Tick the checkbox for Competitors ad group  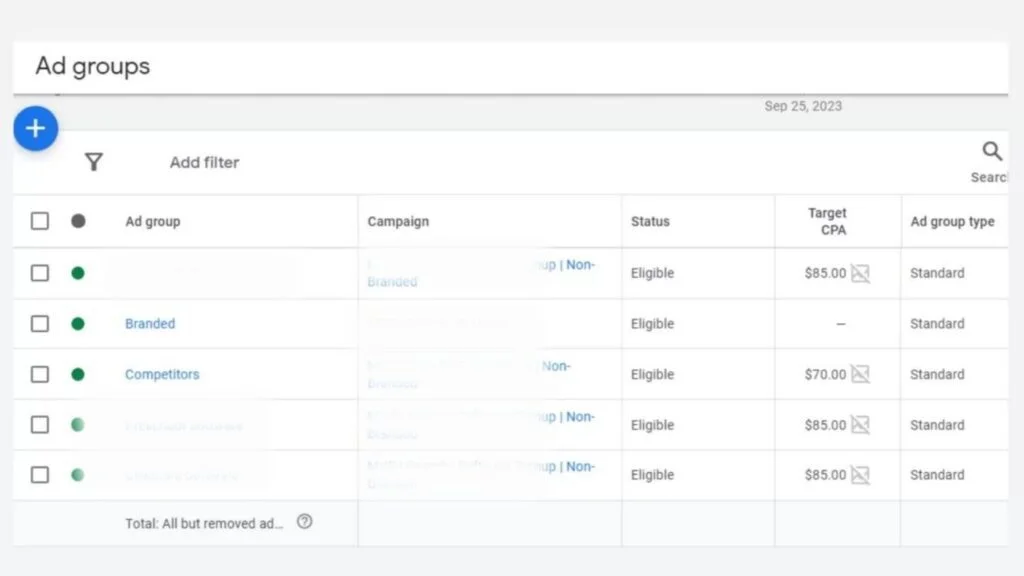40,374
